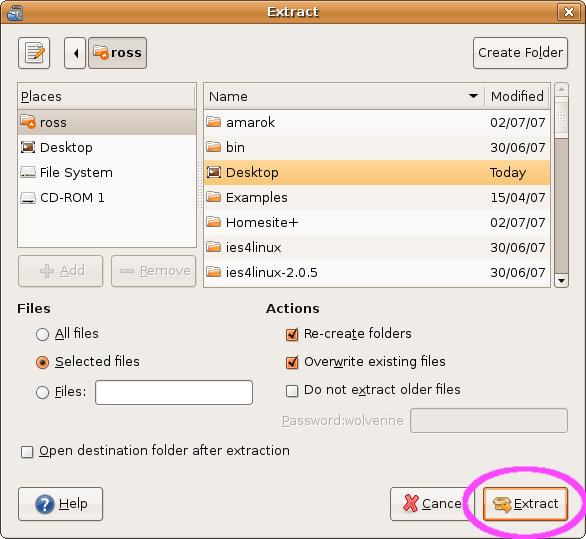Click the Name column sort arrow
The image size is (586, 539).
[x=473, y=96]
